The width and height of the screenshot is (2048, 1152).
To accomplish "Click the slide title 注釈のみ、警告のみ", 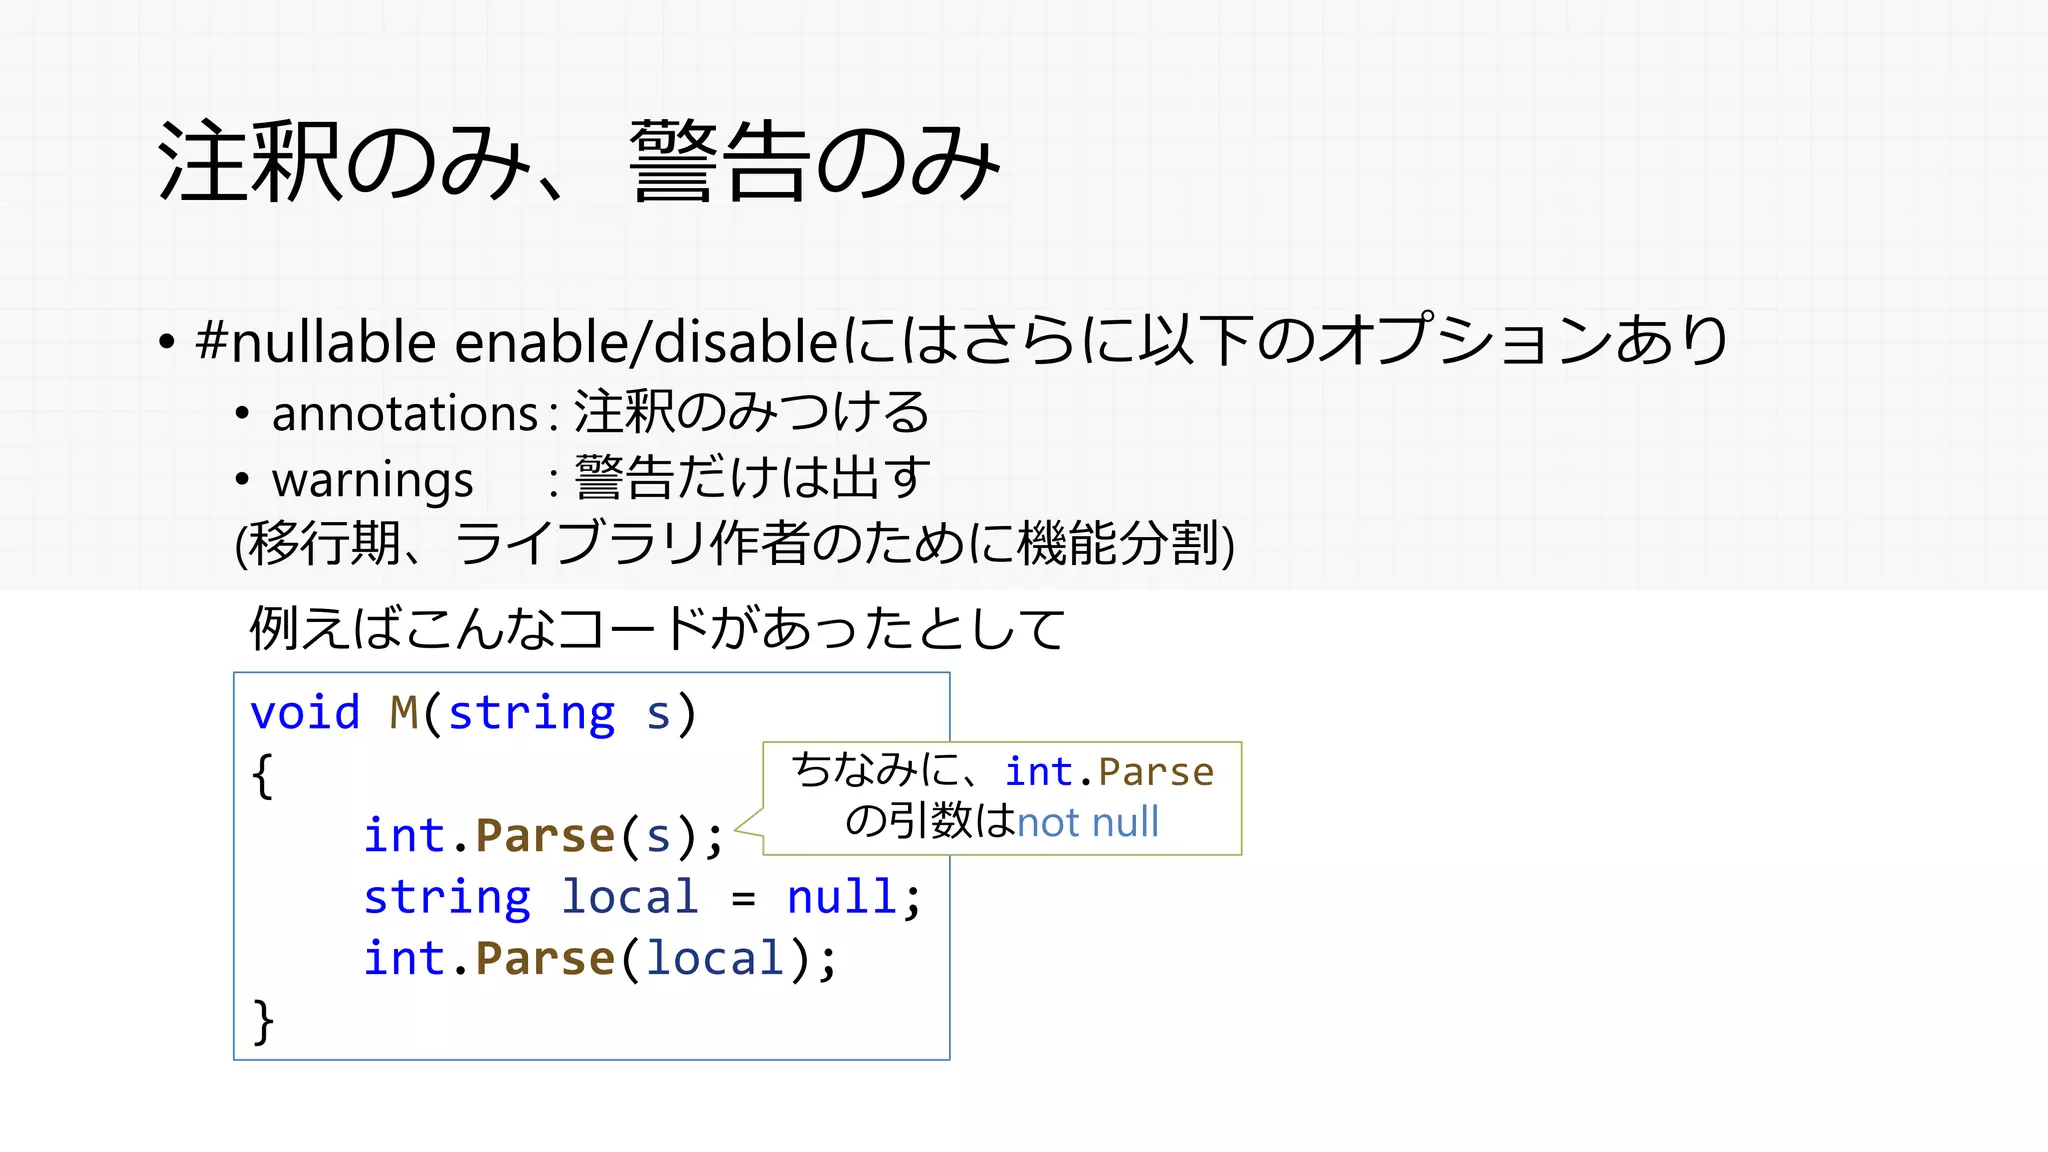I will [578, 162].
